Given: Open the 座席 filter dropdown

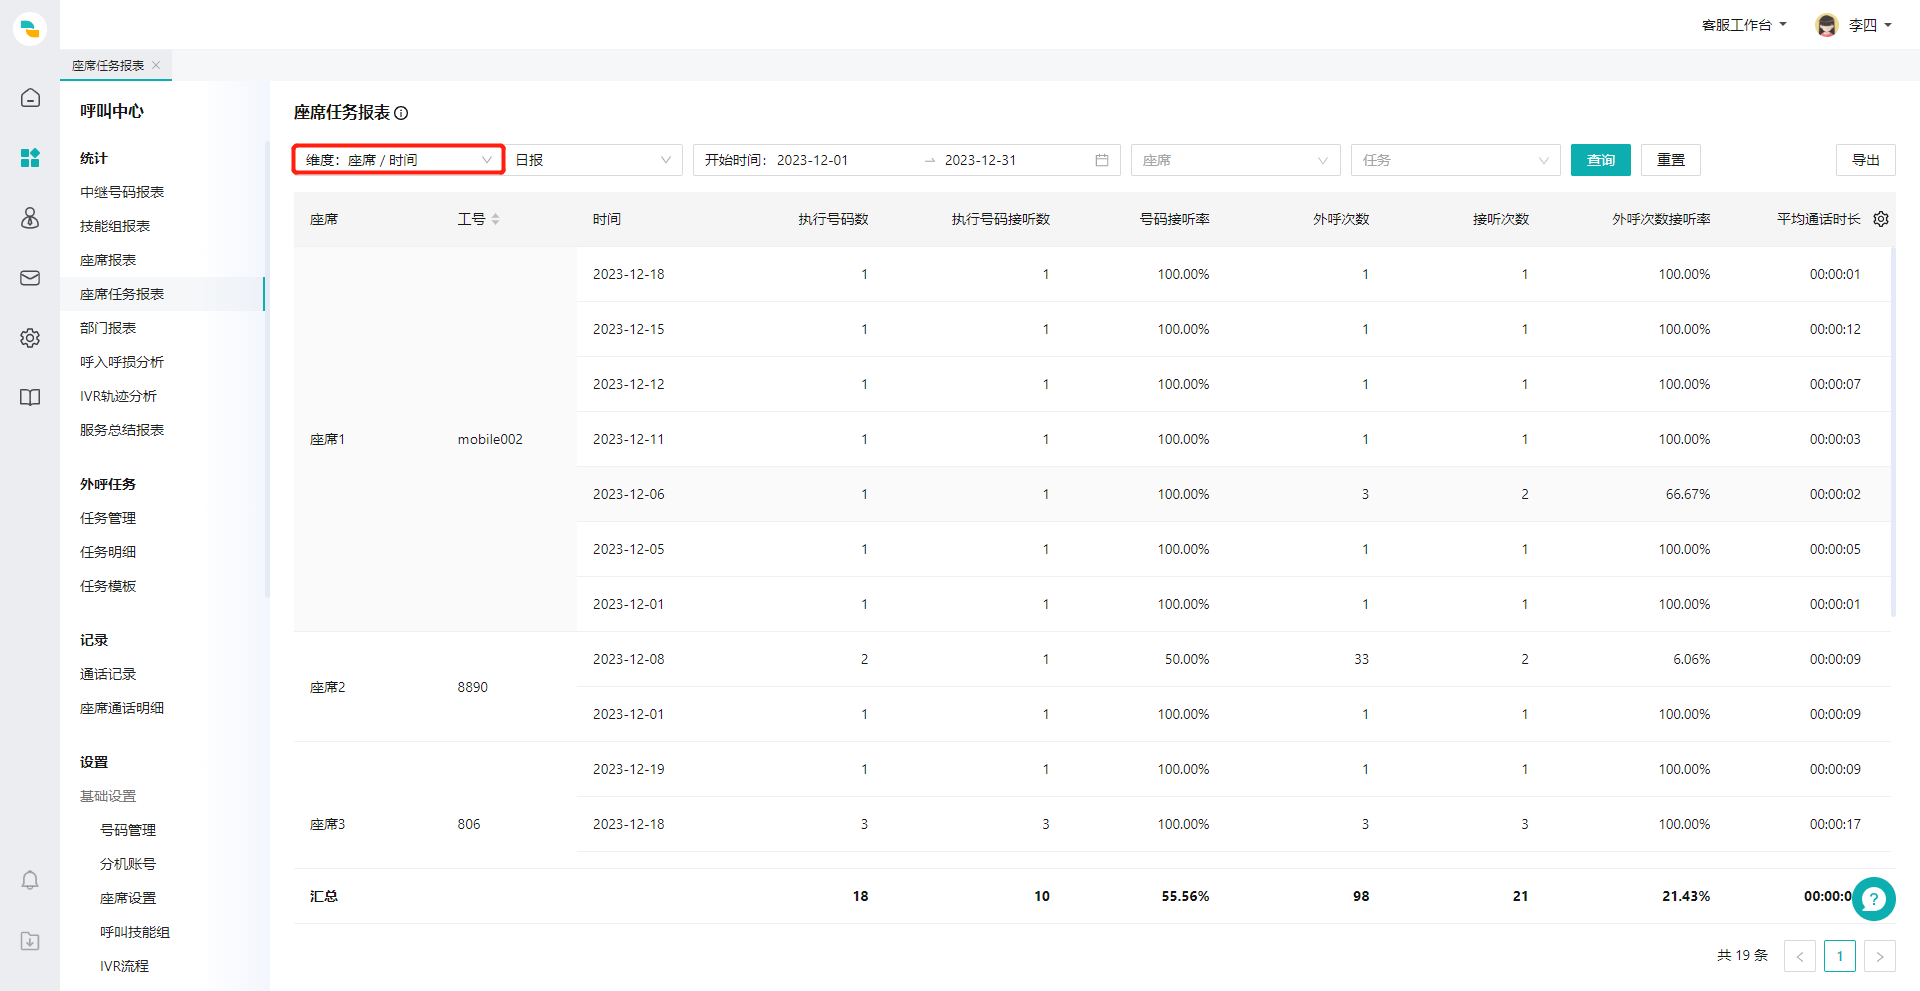Looking at the screenshot, I should (1235, 160).
